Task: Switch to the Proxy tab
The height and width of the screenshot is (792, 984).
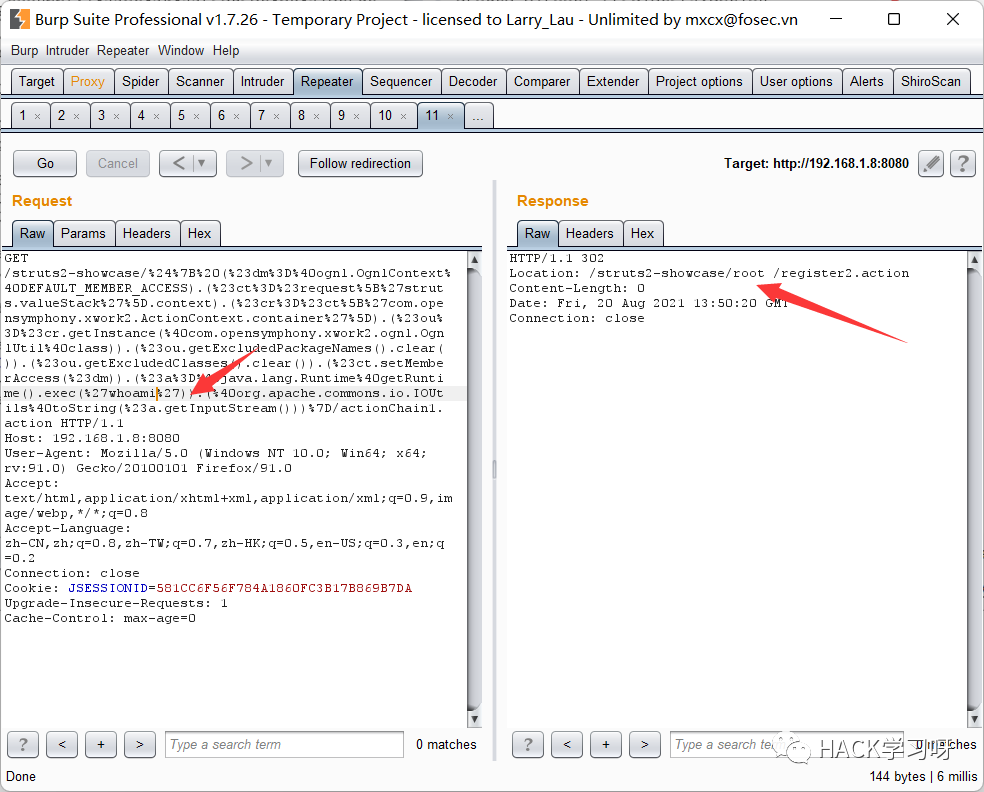Action: click(88, 82)
